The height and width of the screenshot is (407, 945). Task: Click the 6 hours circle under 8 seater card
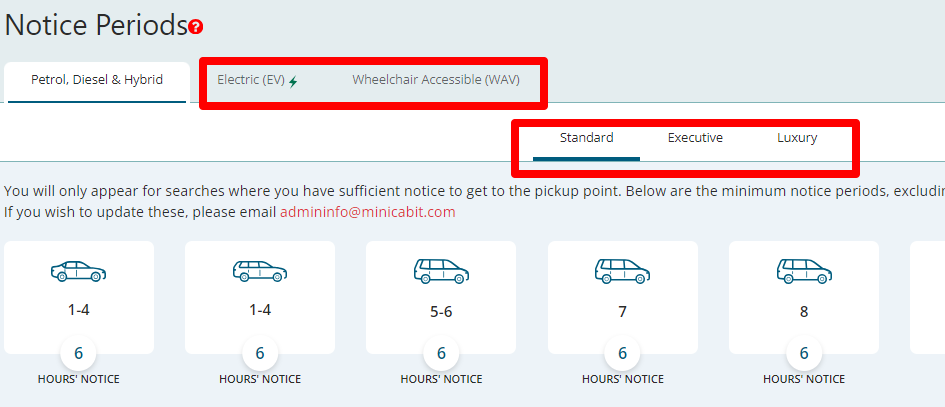[x=804, y=353]
